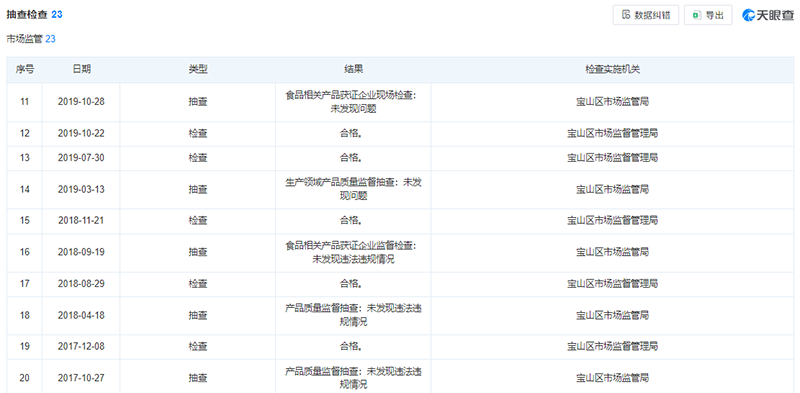Viewport: 800px width, 393px height.
Task: Click type 检查 in row 12
Action: [x=197, y=134]
